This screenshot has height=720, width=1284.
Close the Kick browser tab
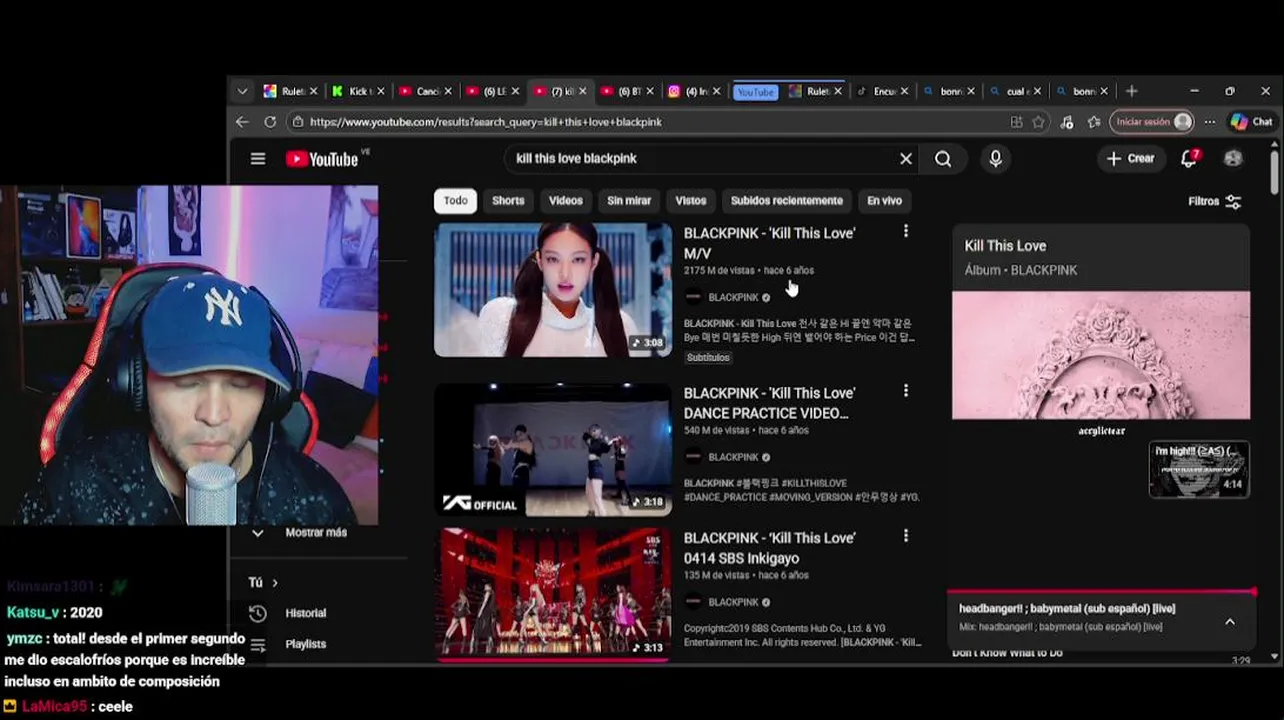click(380, 91)
